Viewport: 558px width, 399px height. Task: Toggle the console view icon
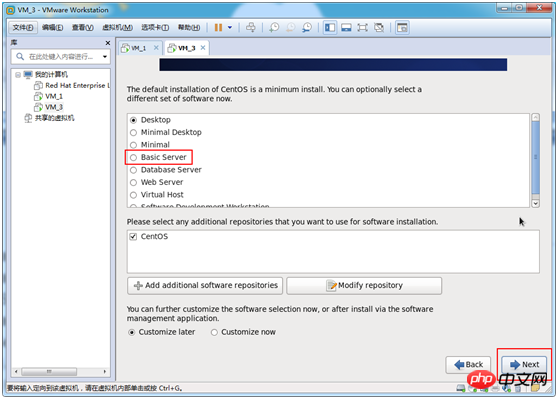pos(402,27)
